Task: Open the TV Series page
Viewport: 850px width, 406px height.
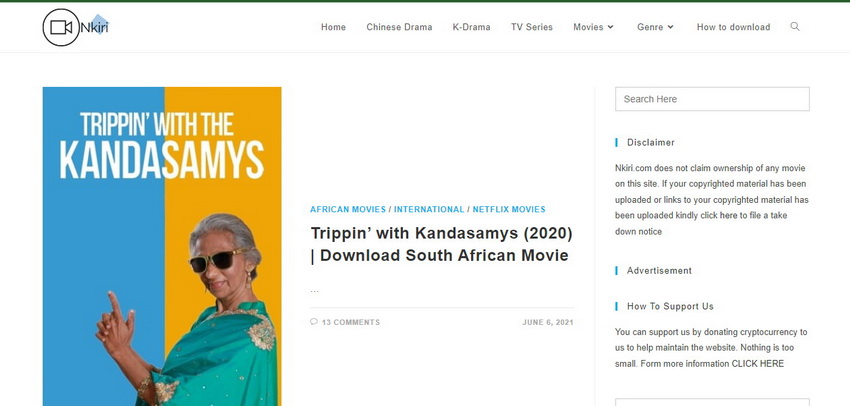Action: pyautogui.click(x=531, y=27)
